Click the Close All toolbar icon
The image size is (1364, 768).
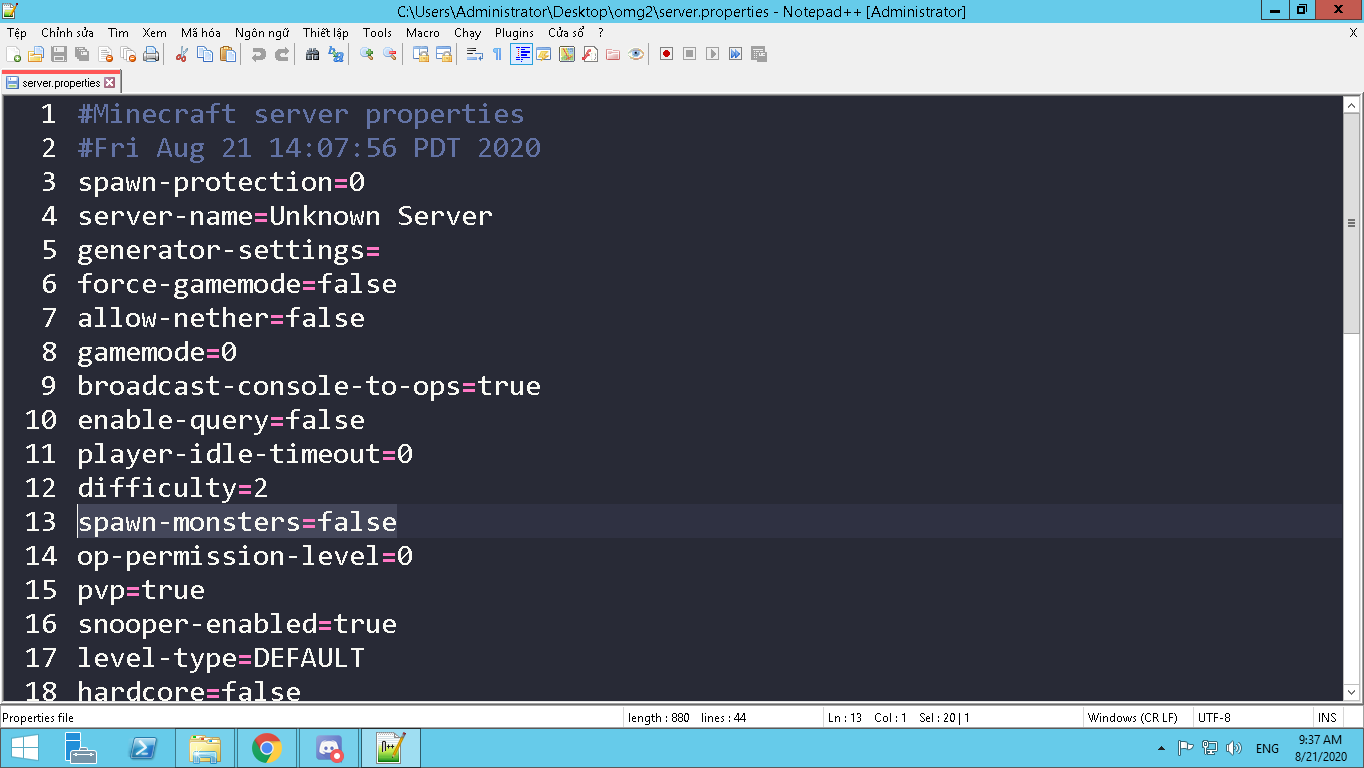point(128,54)
